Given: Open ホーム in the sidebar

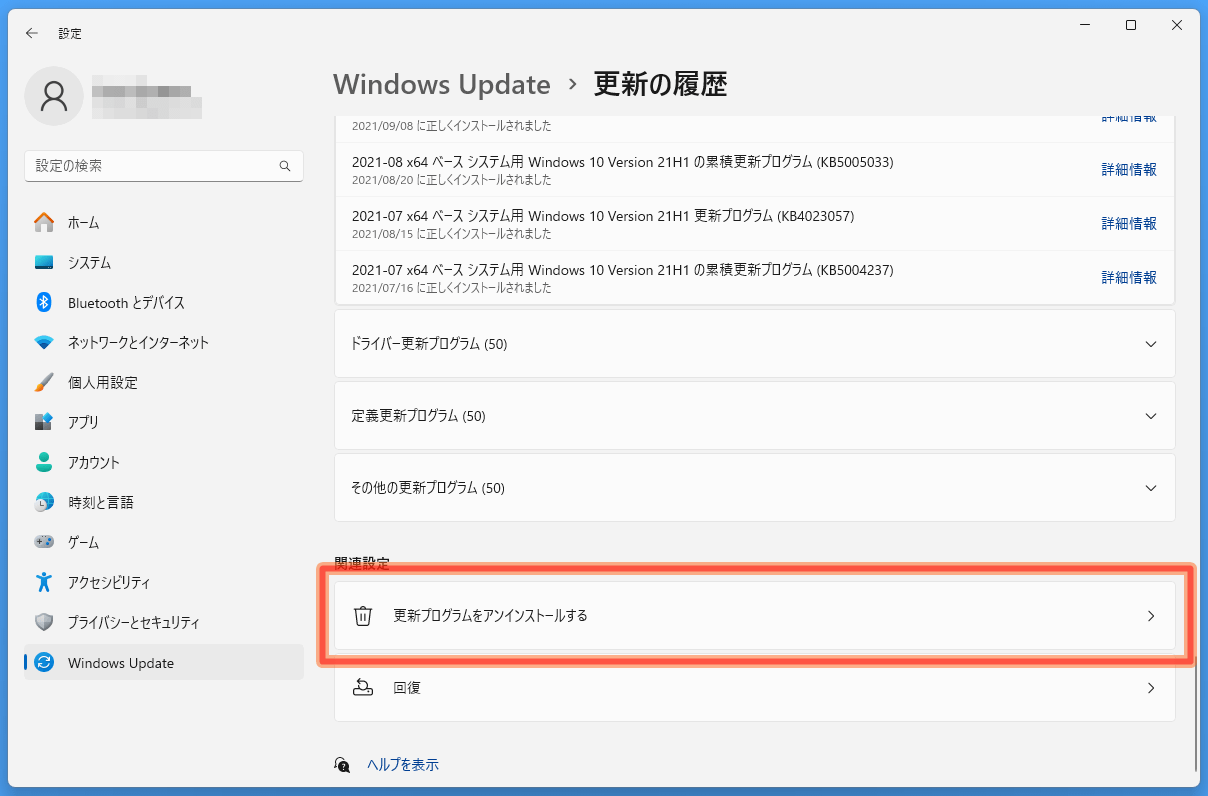Looking at the screenshot, I should [164, 222].
